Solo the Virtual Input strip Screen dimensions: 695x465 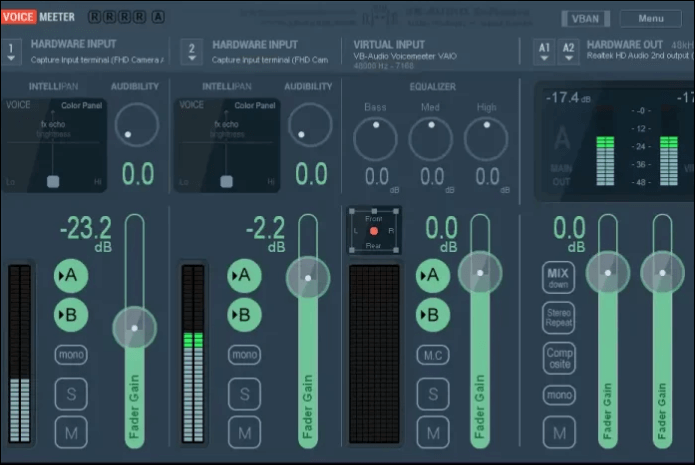(433, 394)
